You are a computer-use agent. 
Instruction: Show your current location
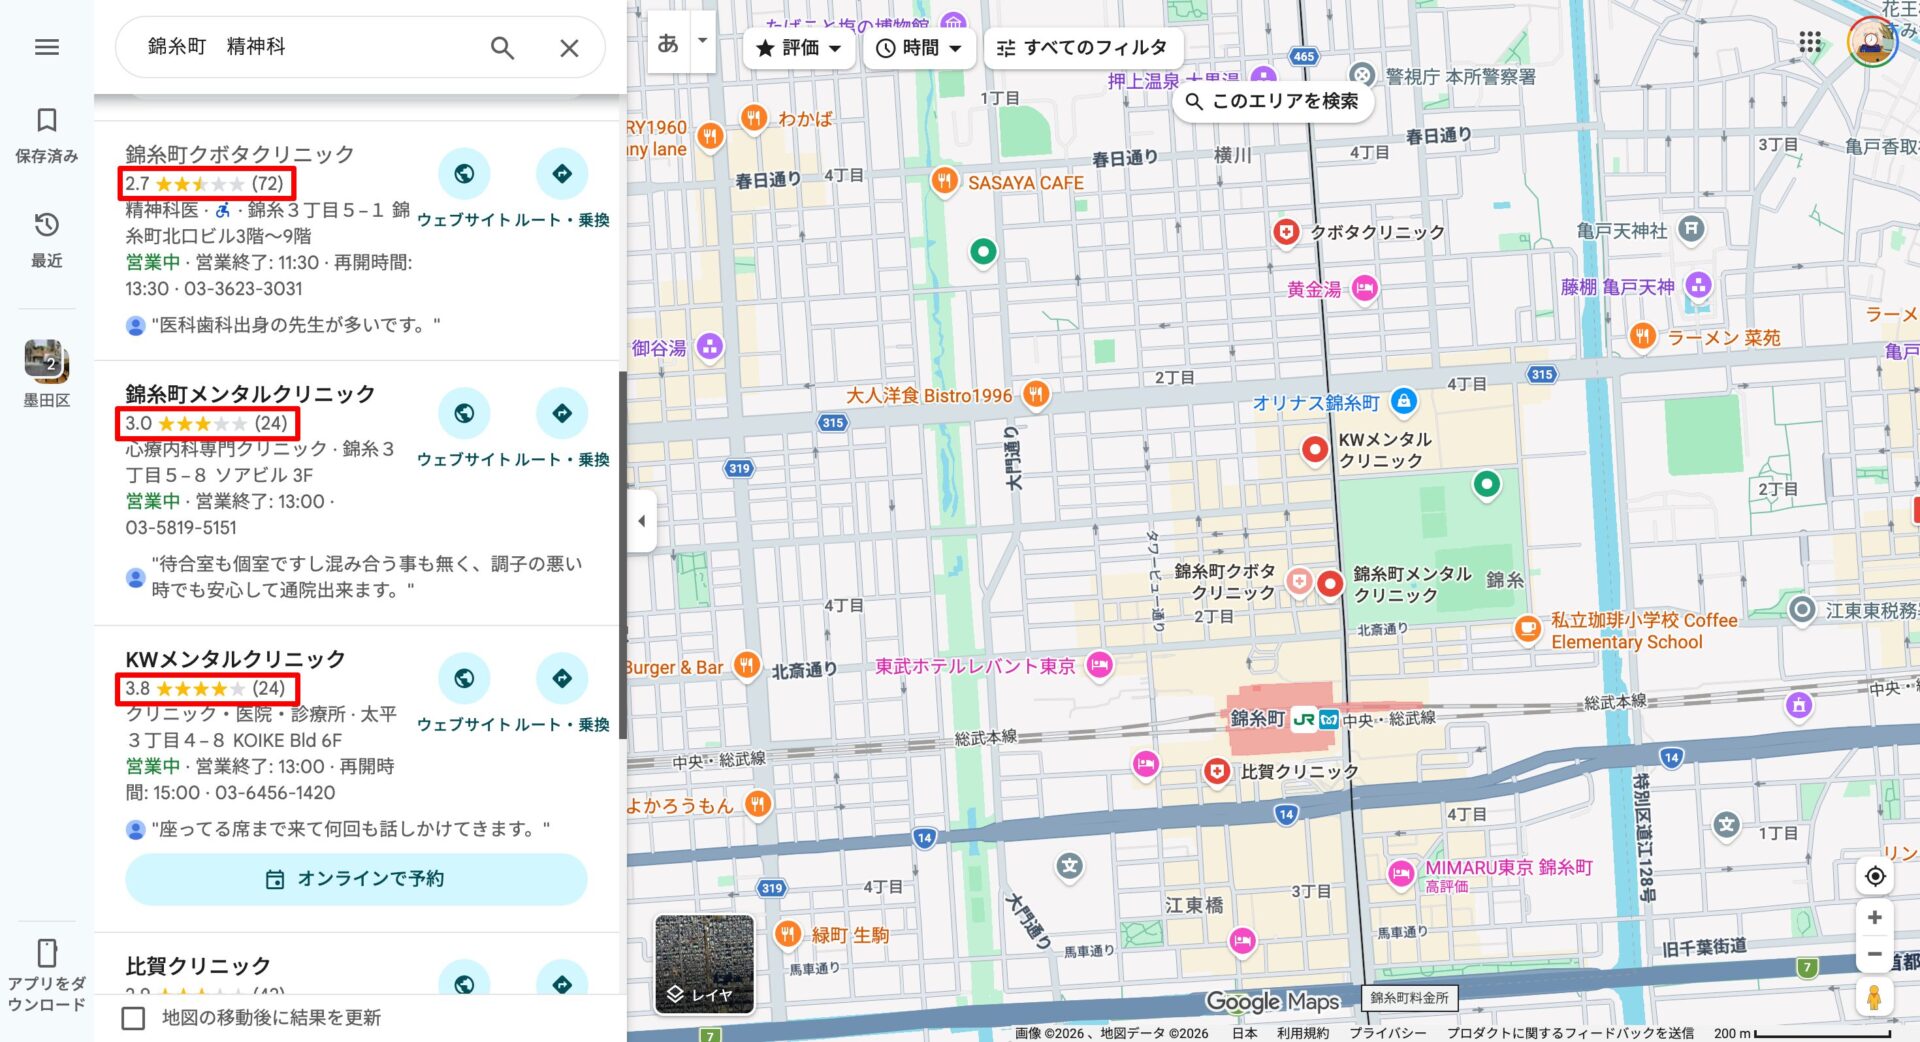(x=1875, y=876)
